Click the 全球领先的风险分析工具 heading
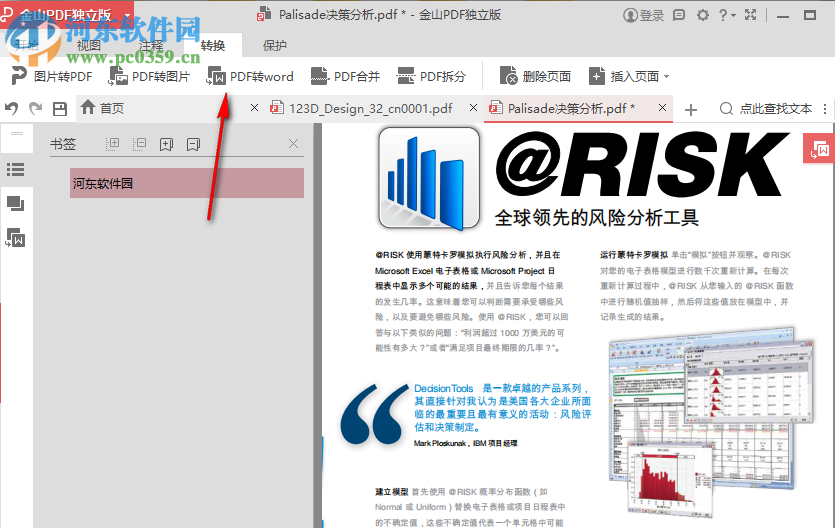Image resolution: width=835 pixels, height=528 pixels. [596, 218]
